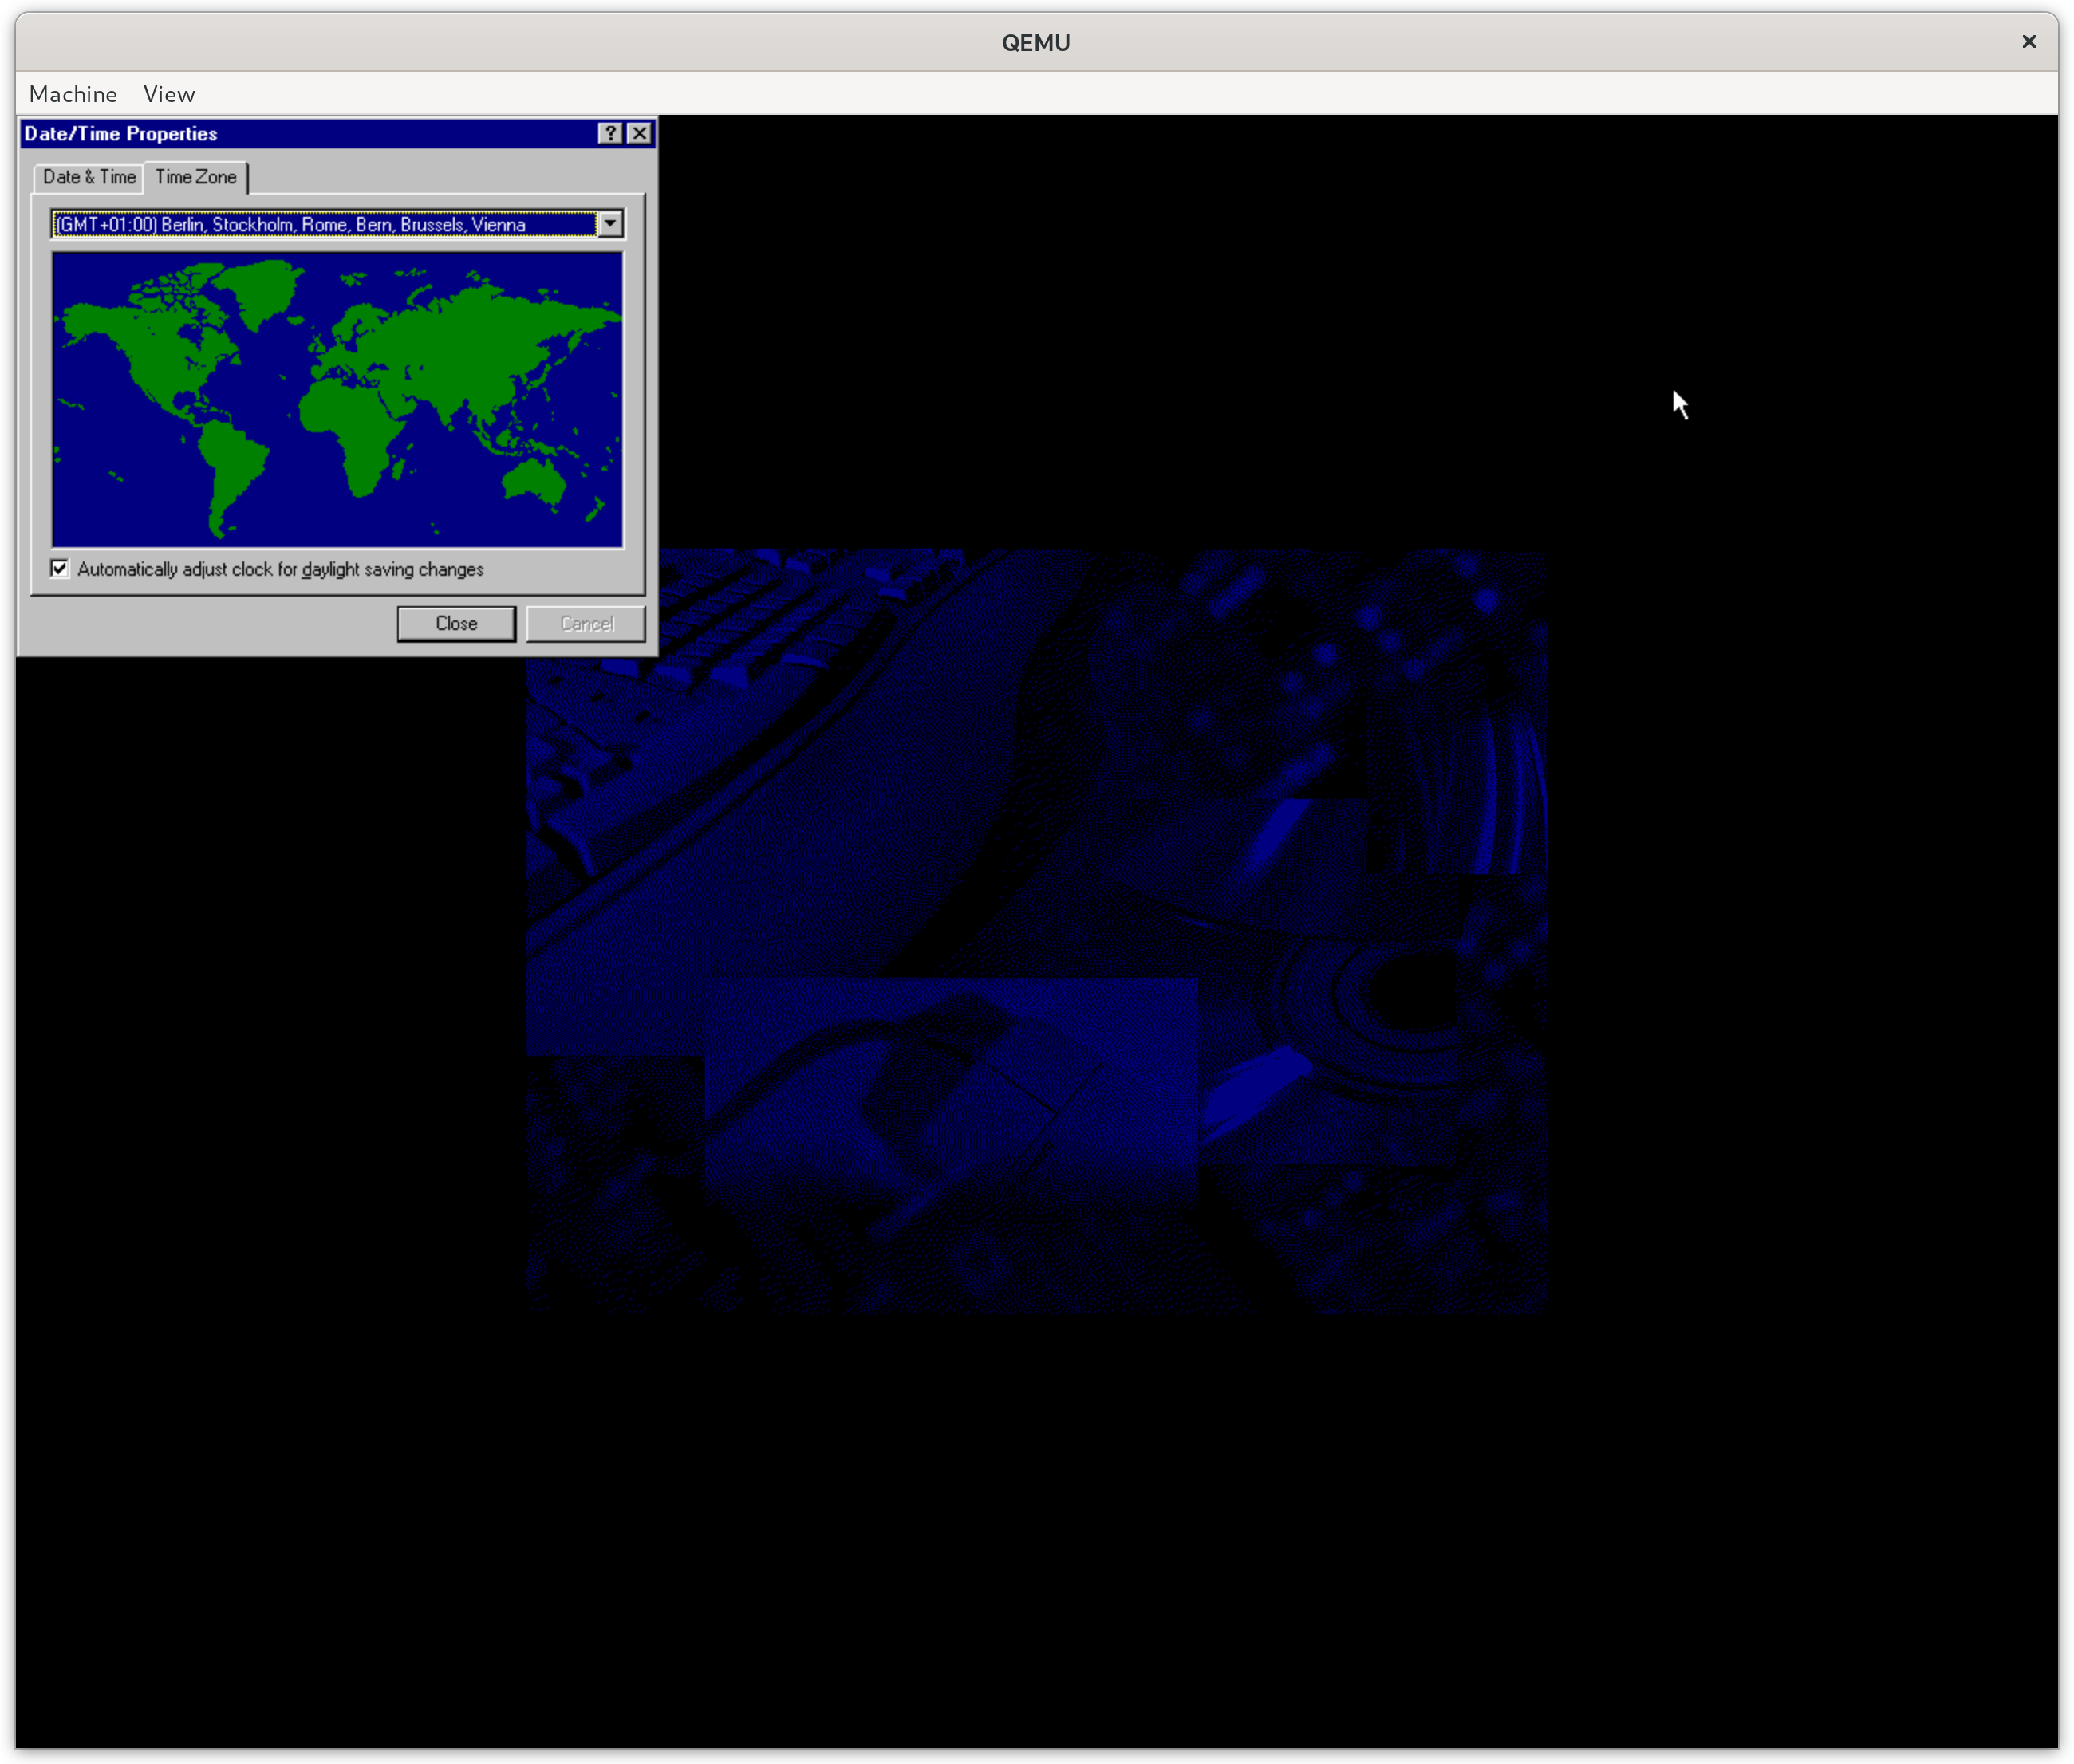Click the GMT+01:00 Berlin time zone field
The width and height of the screenshot is (2074, 1764).
coord(324,224)
